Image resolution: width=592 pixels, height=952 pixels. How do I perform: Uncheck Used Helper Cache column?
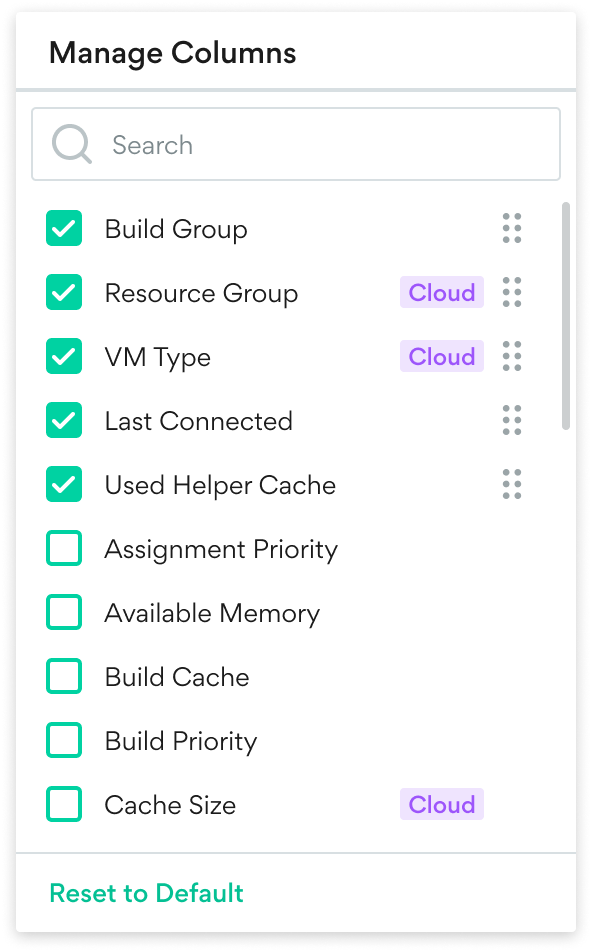point(64,484)
